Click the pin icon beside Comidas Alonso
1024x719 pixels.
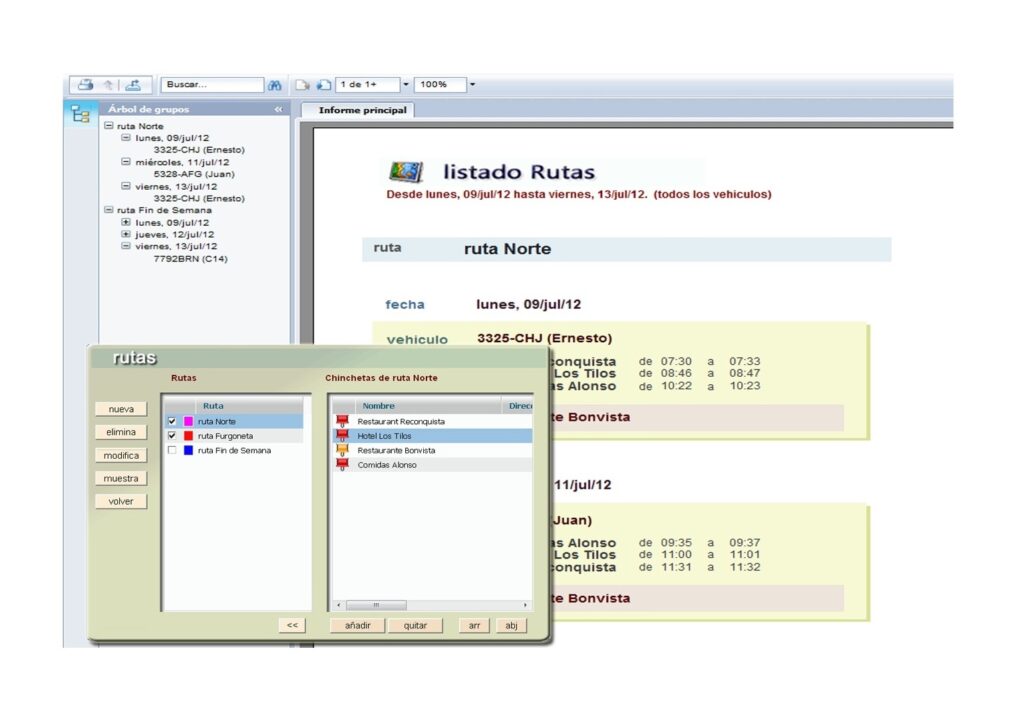[x=342, y=465]
